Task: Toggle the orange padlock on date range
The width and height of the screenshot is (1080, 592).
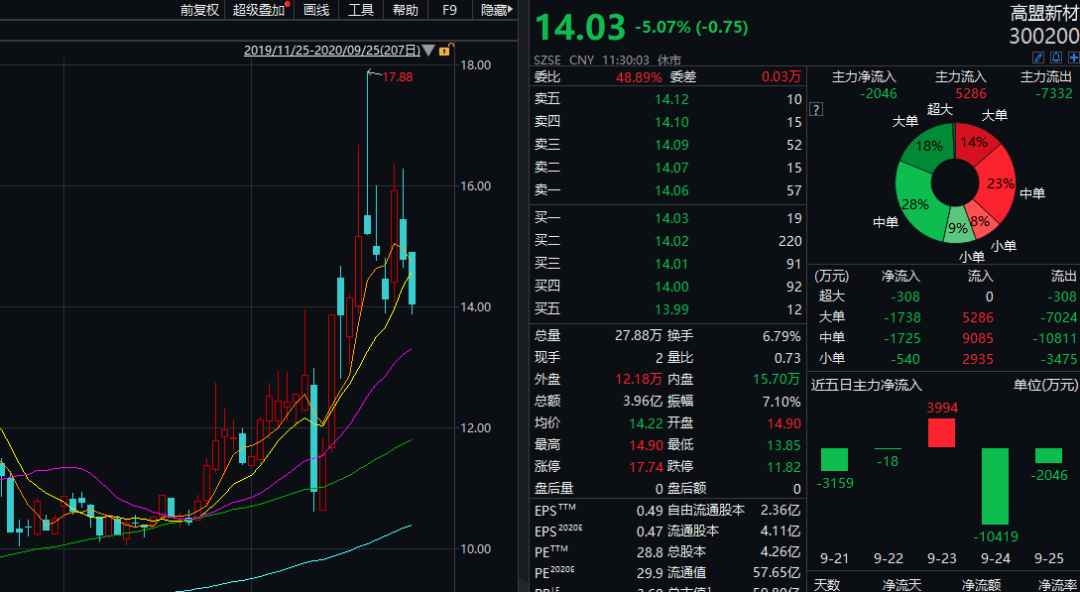Action: [x=446, y=50]
